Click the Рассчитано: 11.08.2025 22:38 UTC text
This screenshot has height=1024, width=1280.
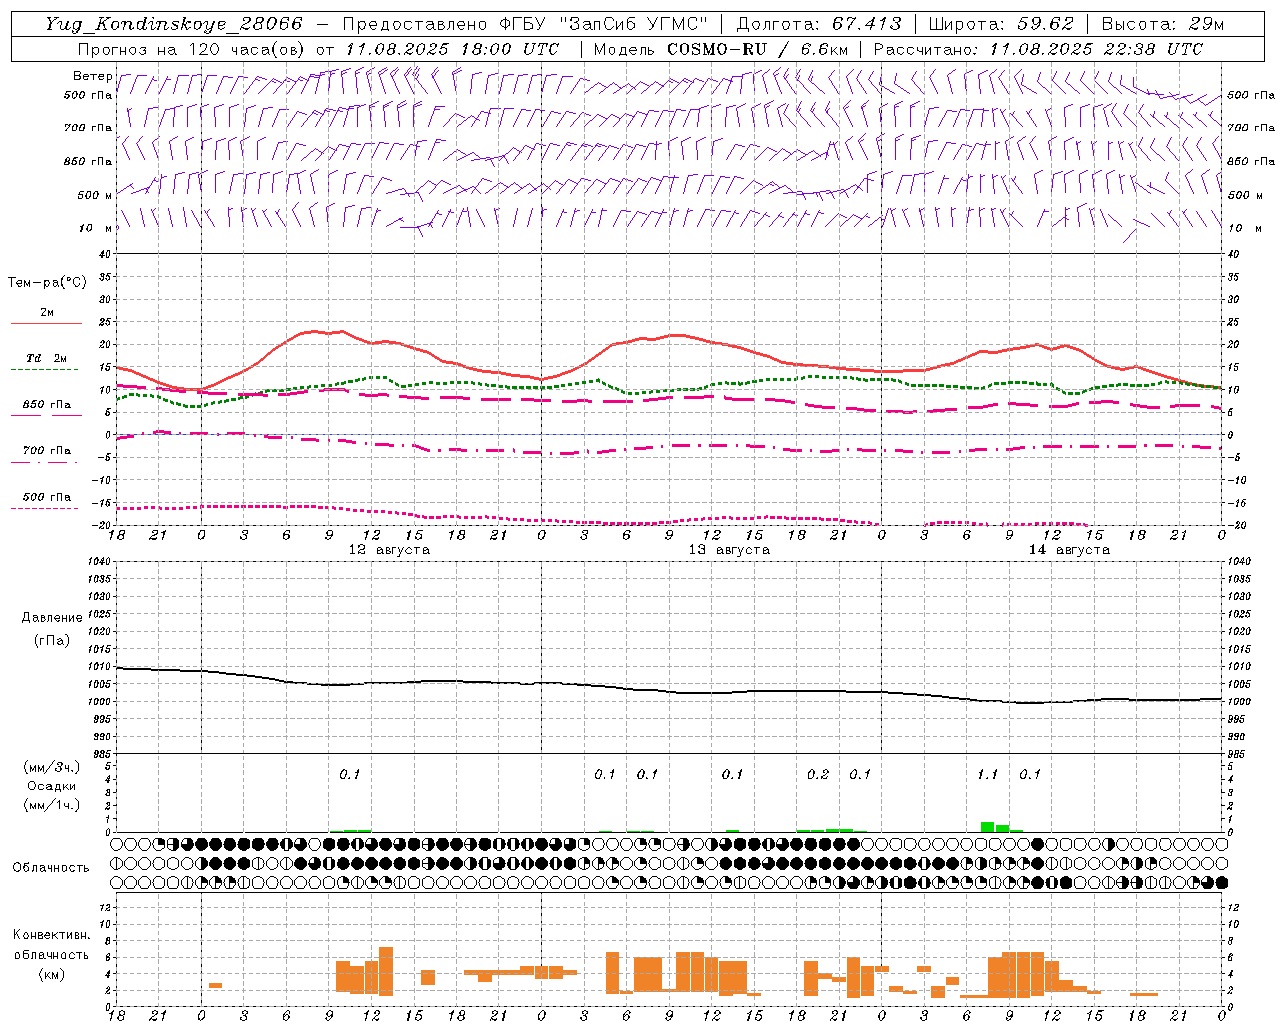tap(1038, 49)
